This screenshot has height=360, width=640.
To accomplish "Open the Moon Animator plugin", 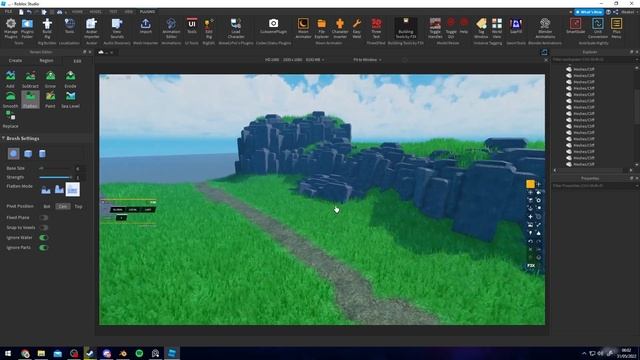I will tap(303, 28).
